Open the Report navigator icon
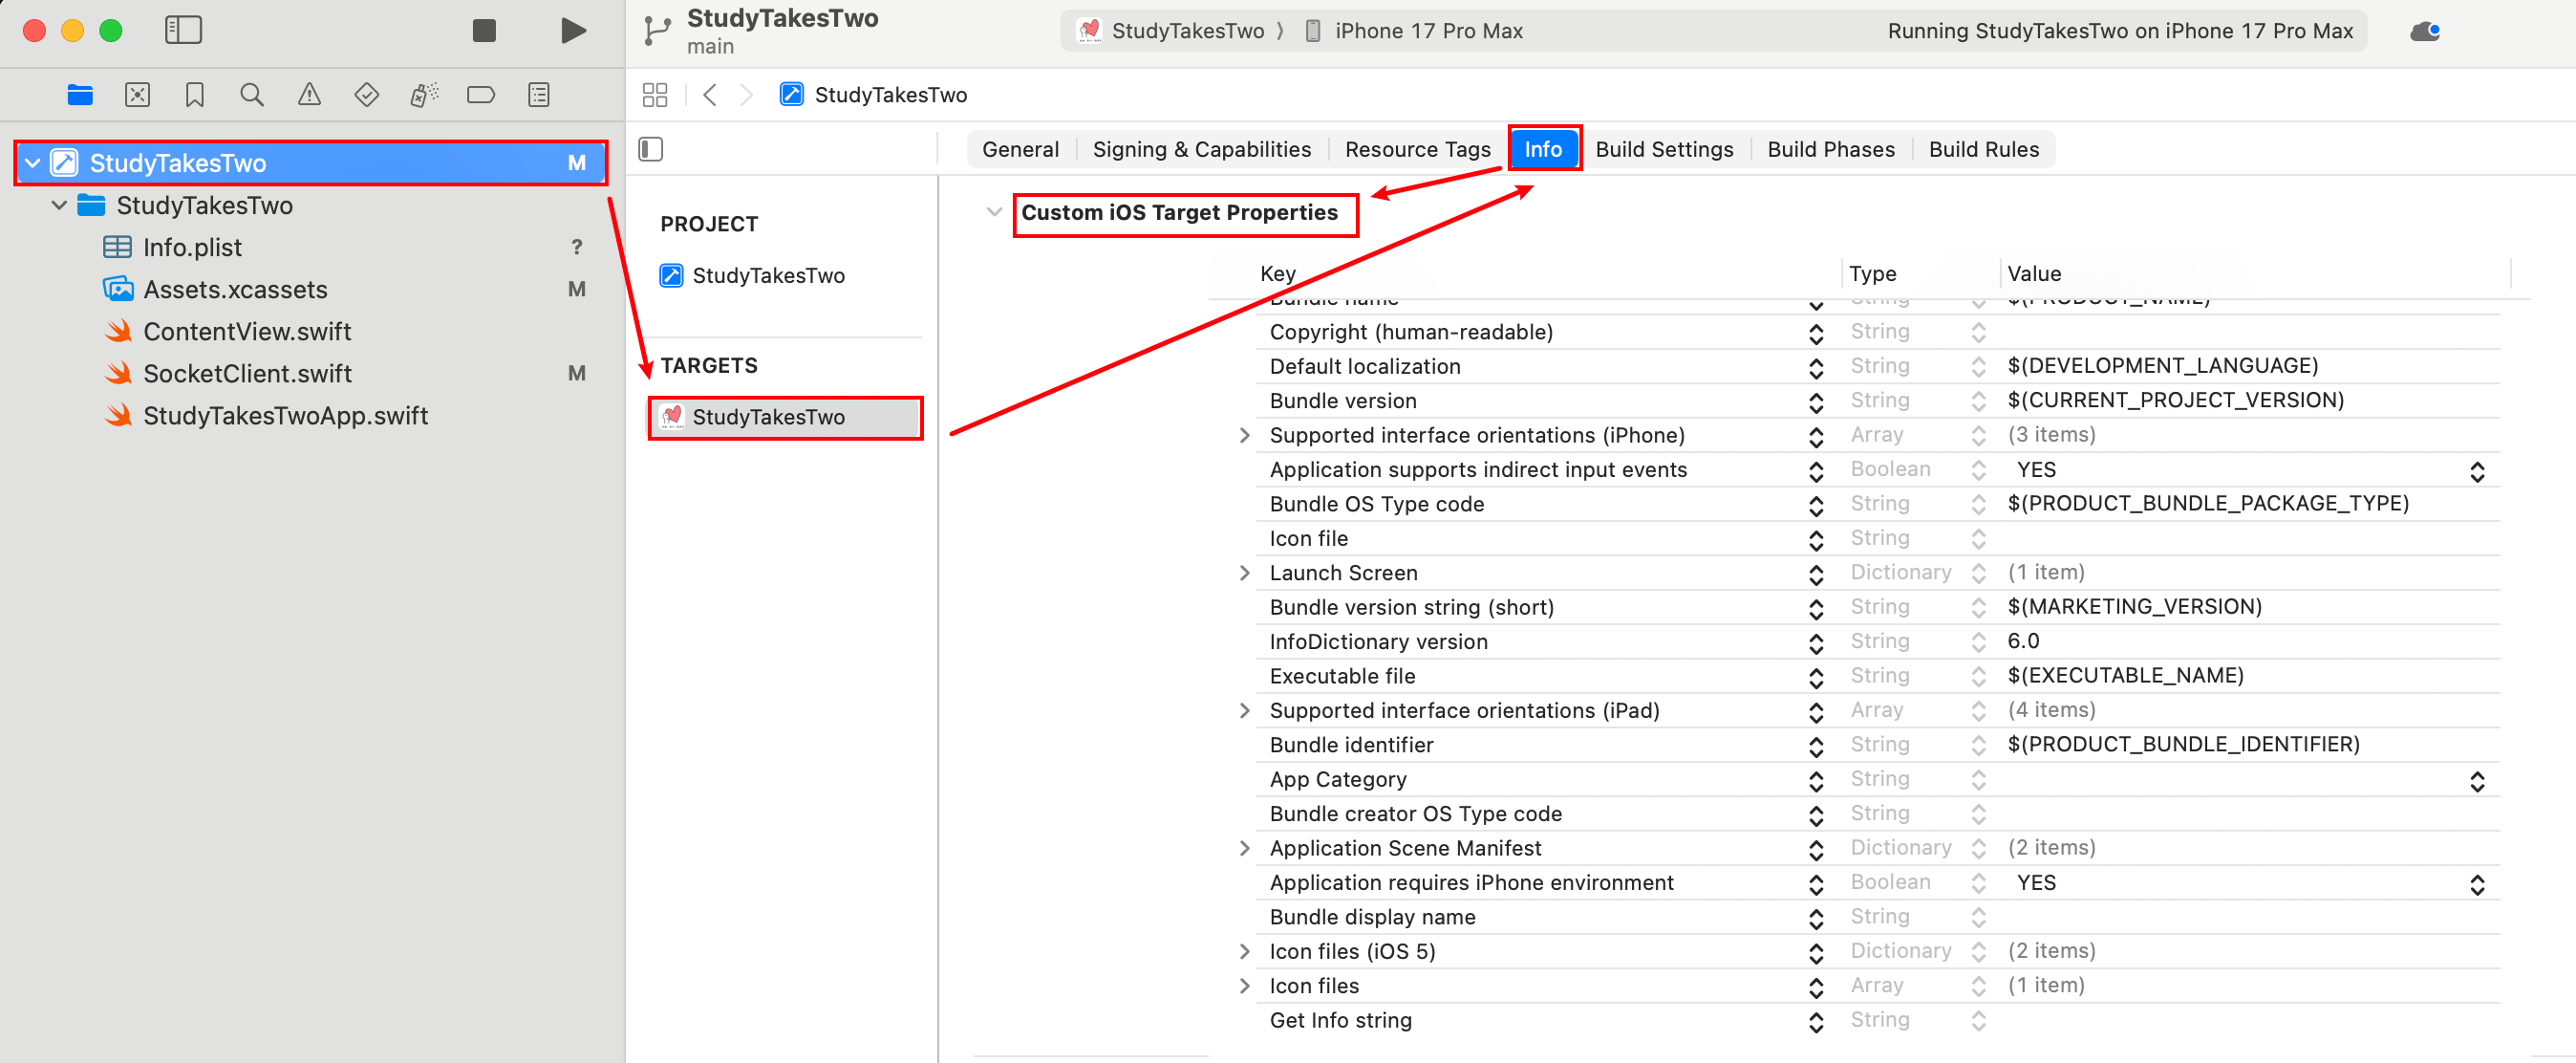 tap(538, 95)
